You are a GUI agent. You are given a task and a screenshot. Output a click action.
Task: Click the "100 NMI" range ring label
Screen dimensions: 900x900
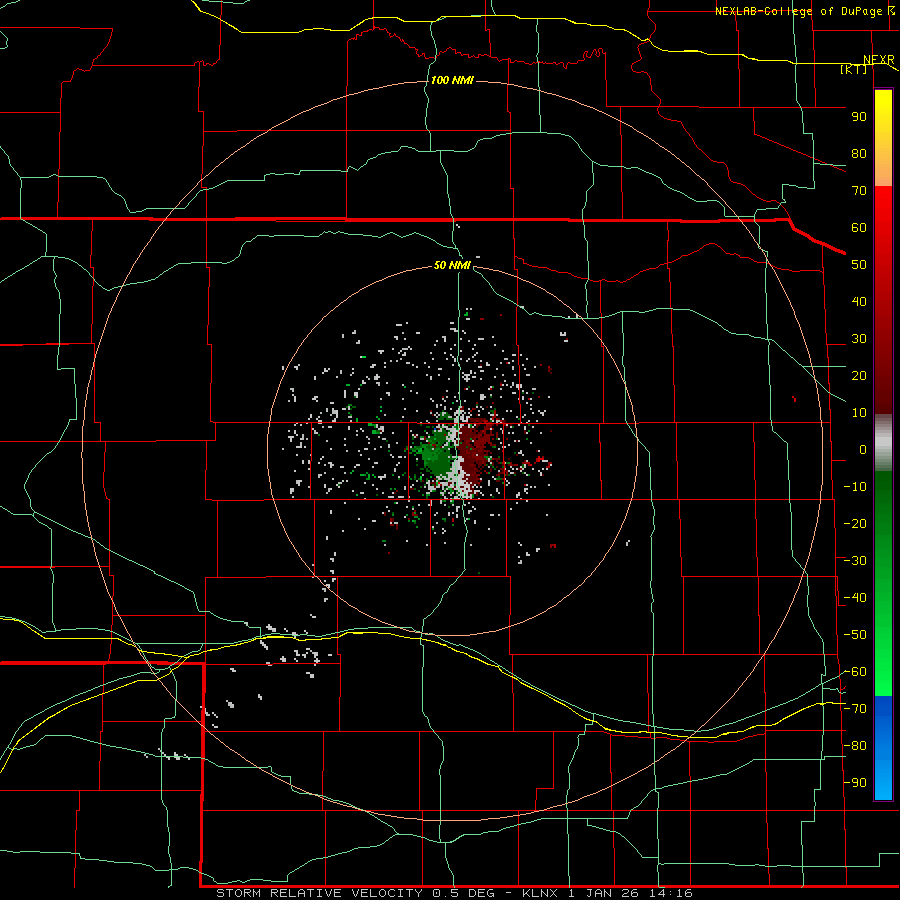coord(452,80)
